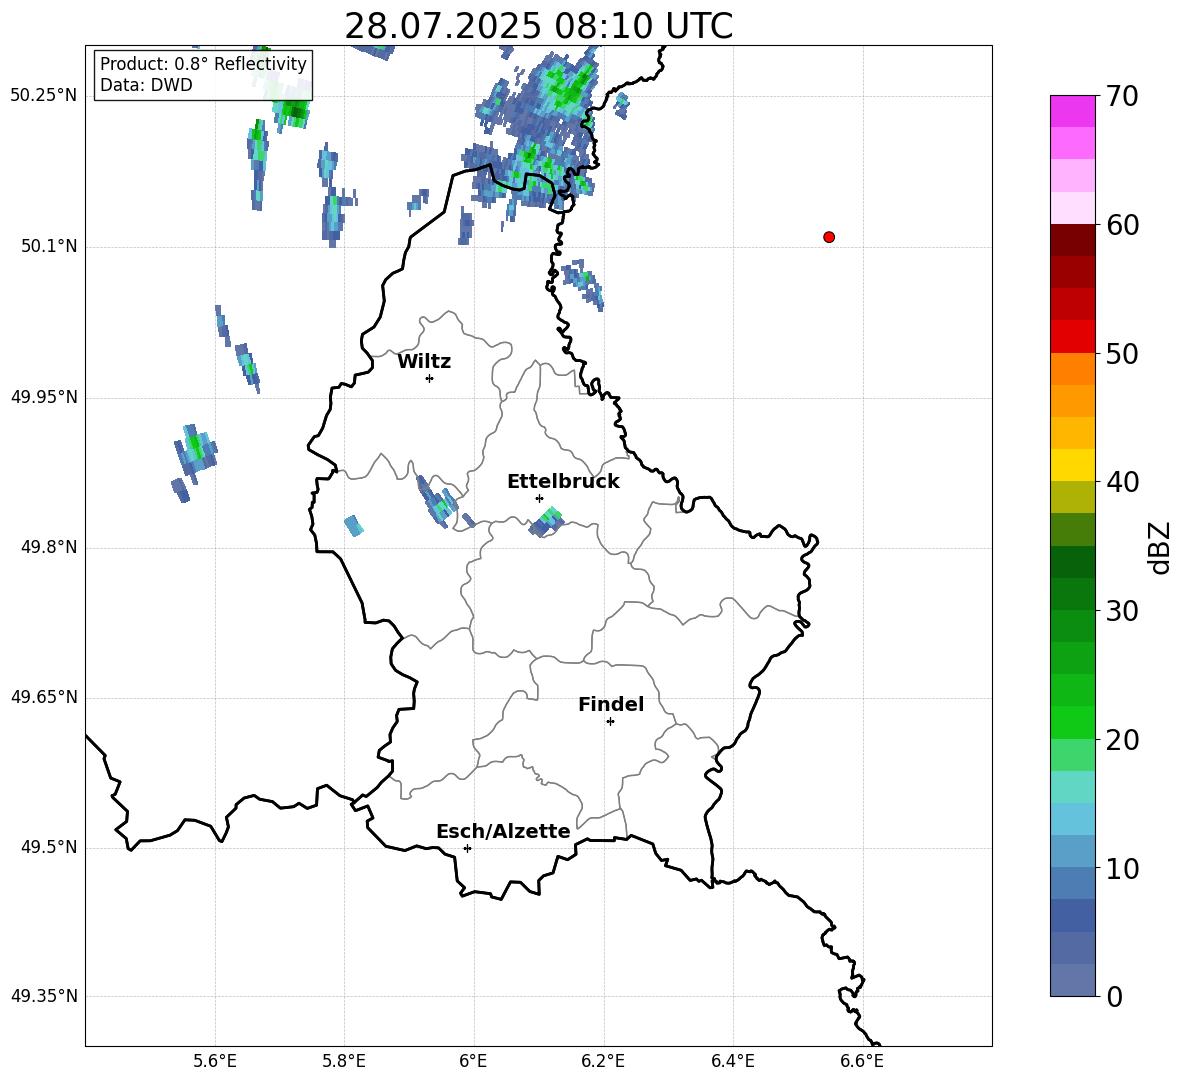This screenshot has width=1184, height=1081.
Task: Click the 49.65°N latitude label
Action: [44, 697]
